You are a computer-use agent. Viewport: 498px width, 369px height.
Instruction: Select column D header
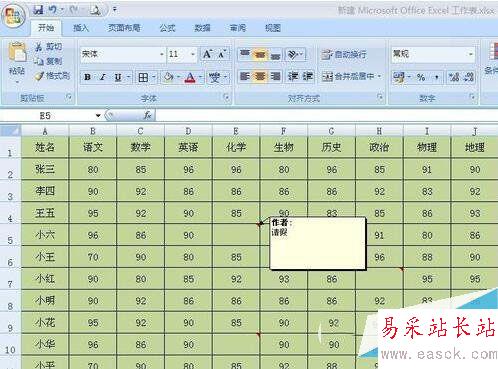pos(188,131)
